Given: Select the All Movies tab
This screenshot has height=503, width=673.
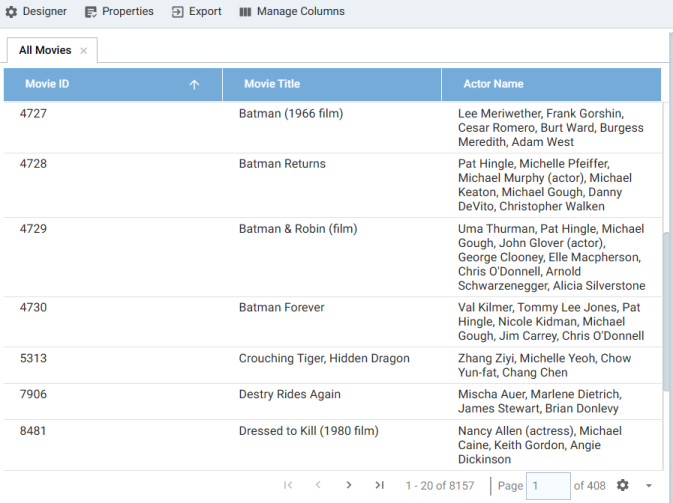Looking at the screenshot, I should (x=45, y=50).
